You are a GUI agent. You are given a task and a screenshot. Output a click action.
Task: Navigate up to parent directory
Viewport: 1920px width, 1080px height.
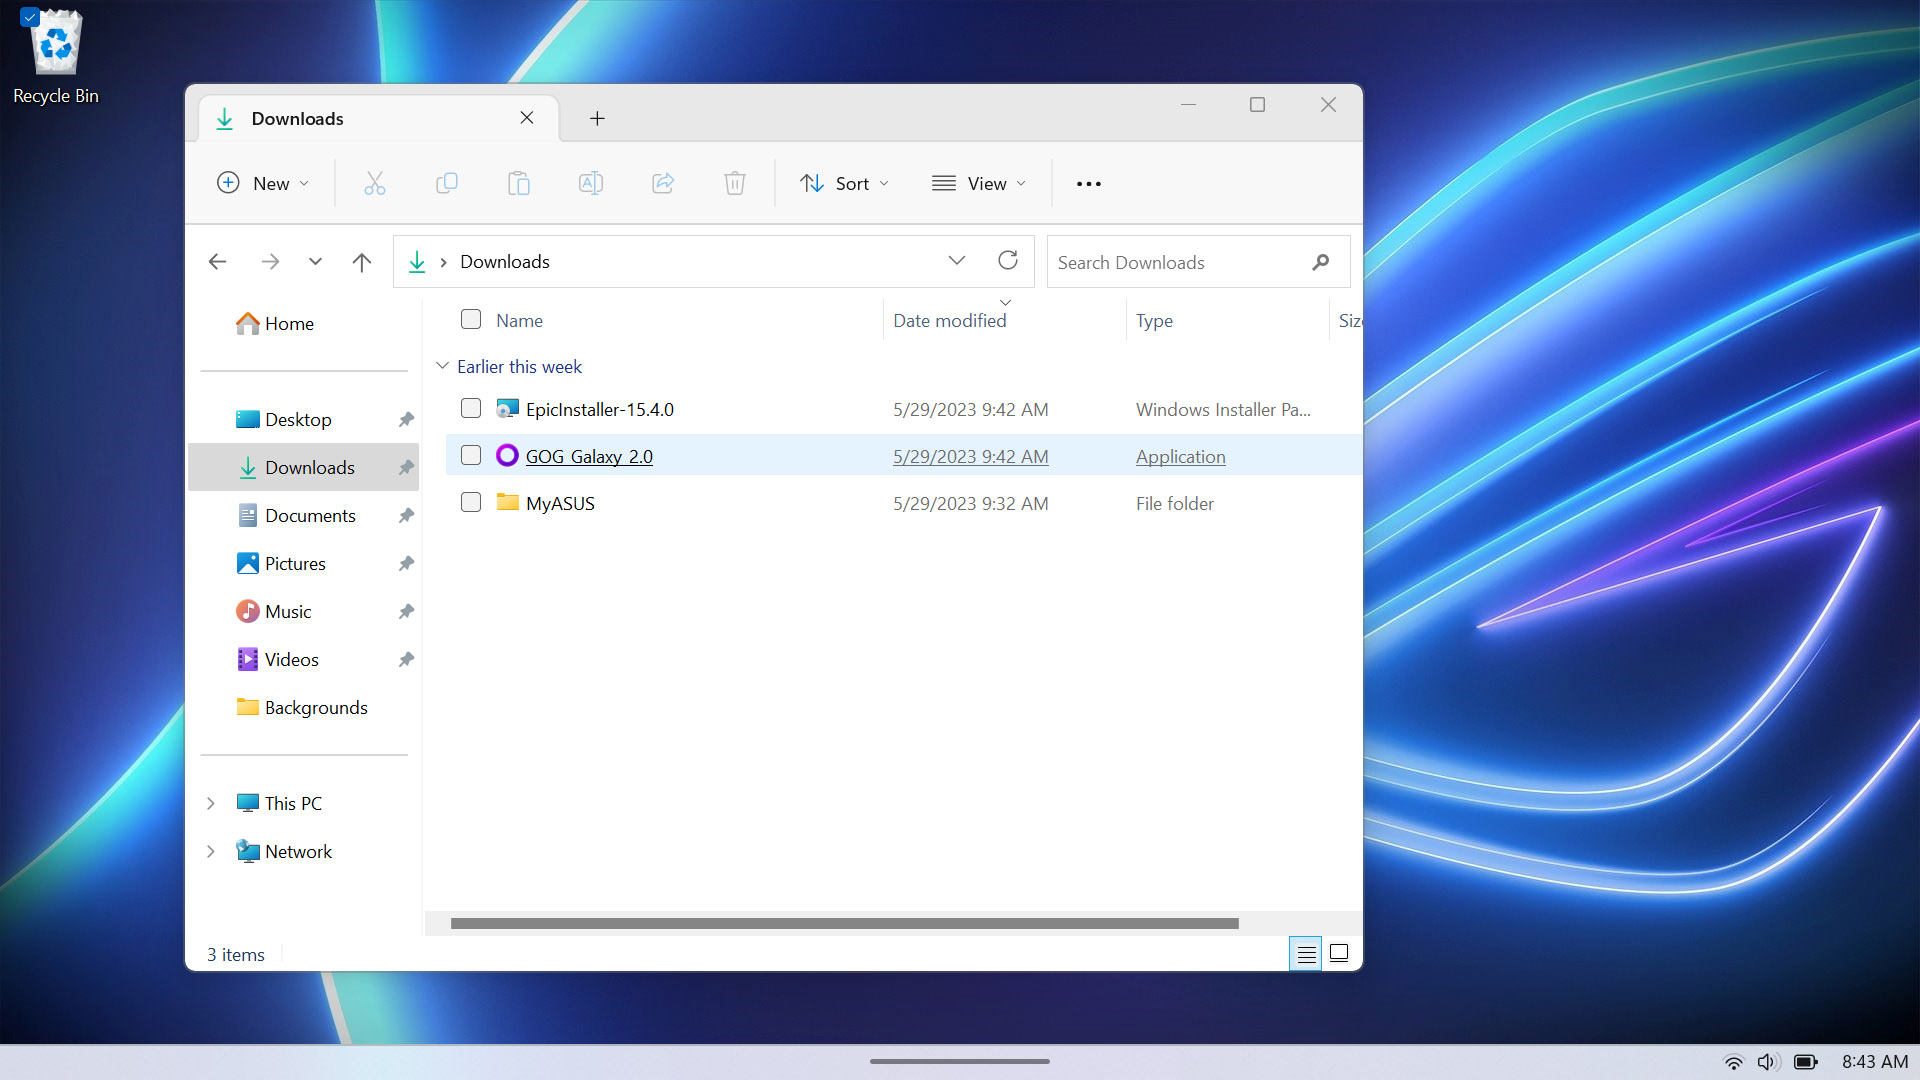363,261
